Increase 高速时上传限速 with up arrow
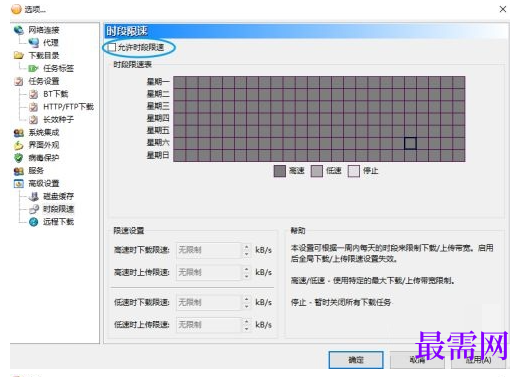Image resolution: width=527 pixels, height=377 pixels. (x=247, y=269)
